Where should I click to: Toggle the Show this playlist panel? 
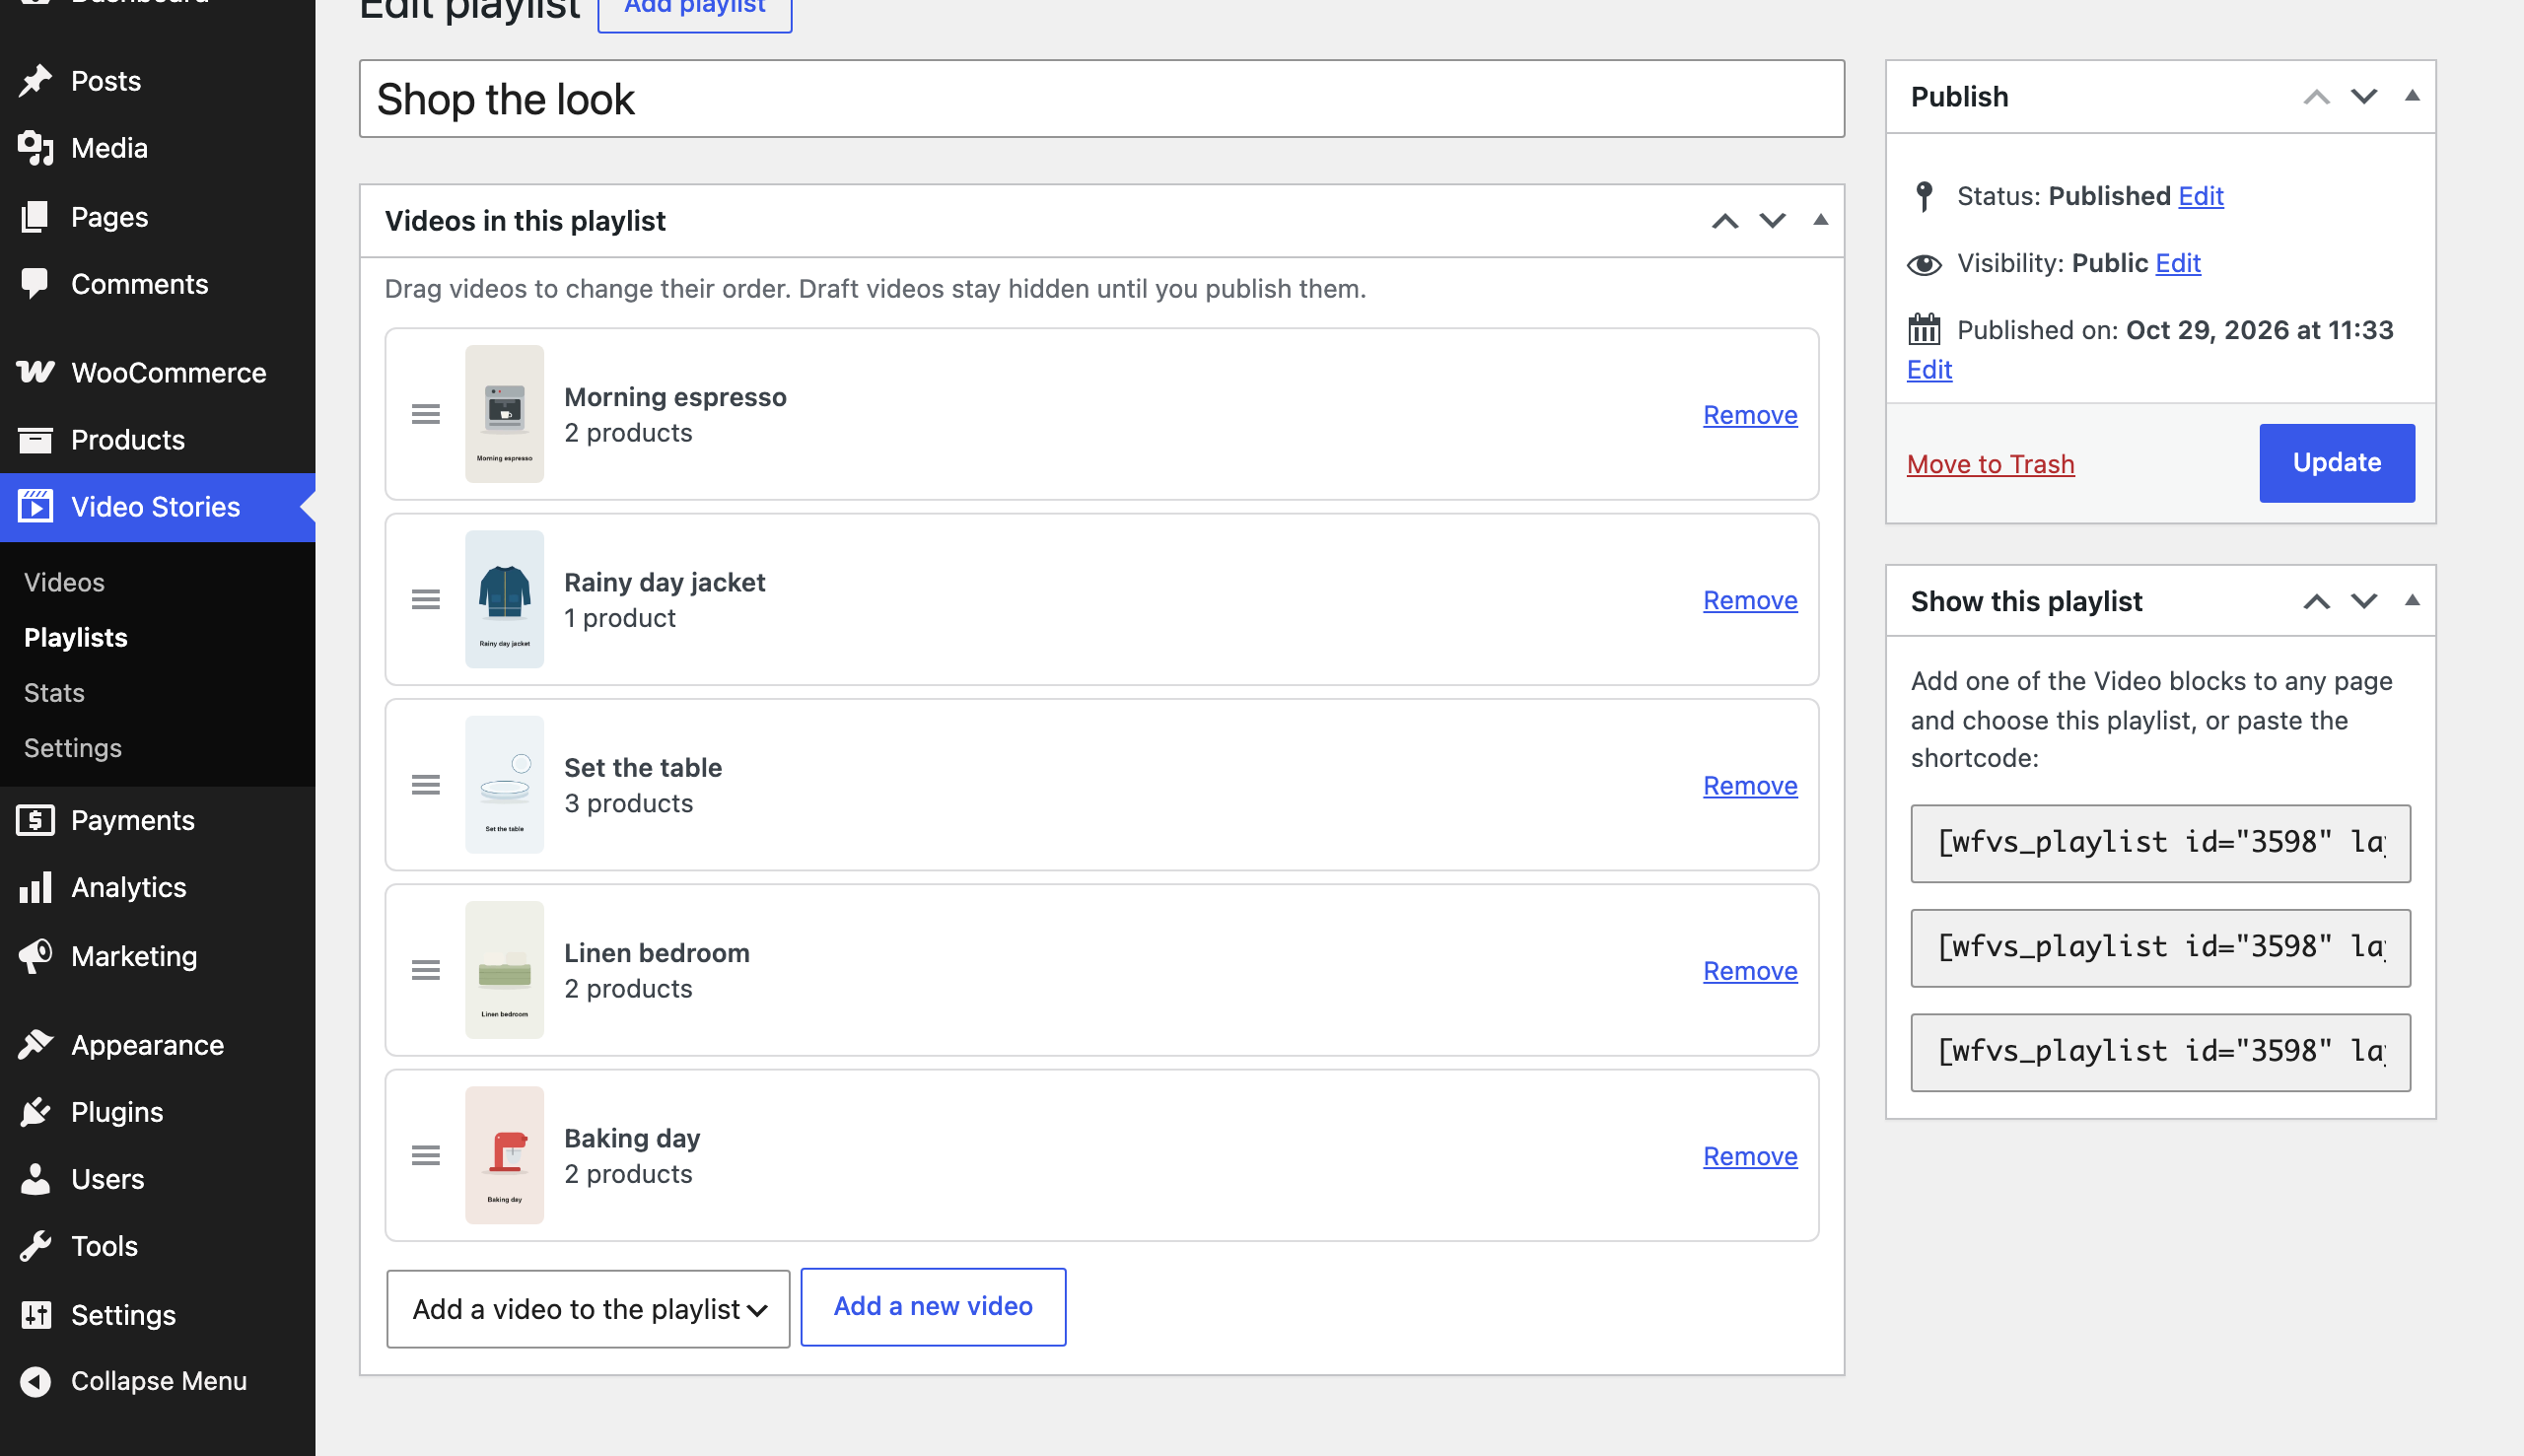tap(2412, 600)
